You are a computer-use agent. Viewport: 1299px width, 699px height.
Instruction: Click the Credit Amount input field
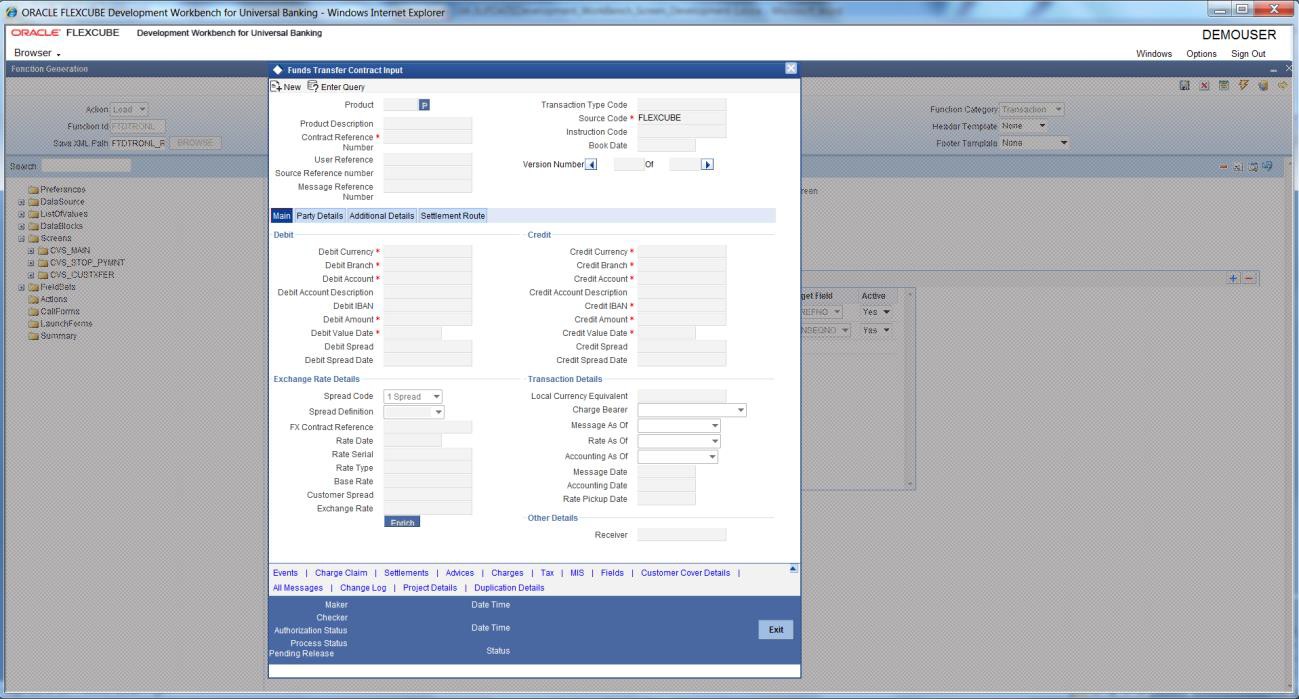click(x=682, y=319)
